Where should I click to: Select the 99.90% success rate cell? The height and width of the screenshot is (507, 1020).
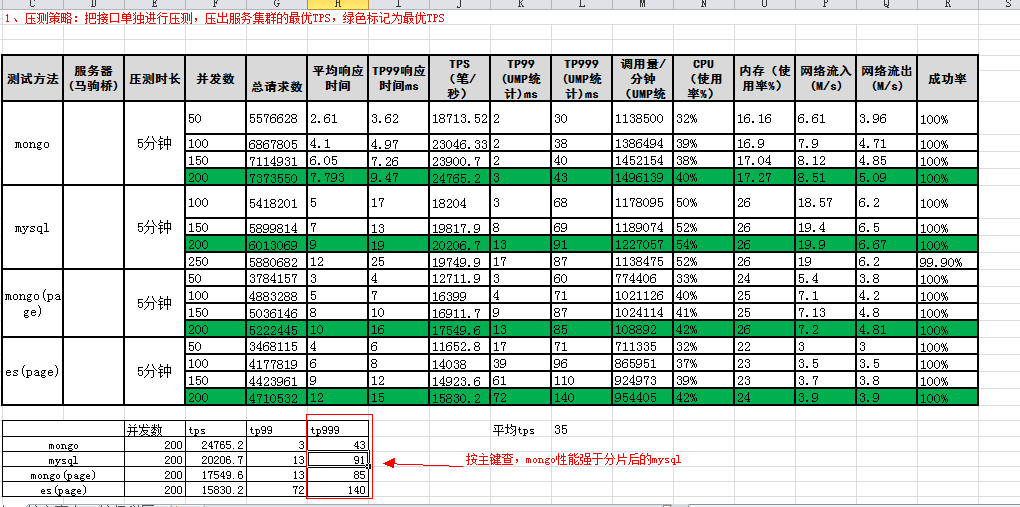pyautogui.click(x=947, y=261)
